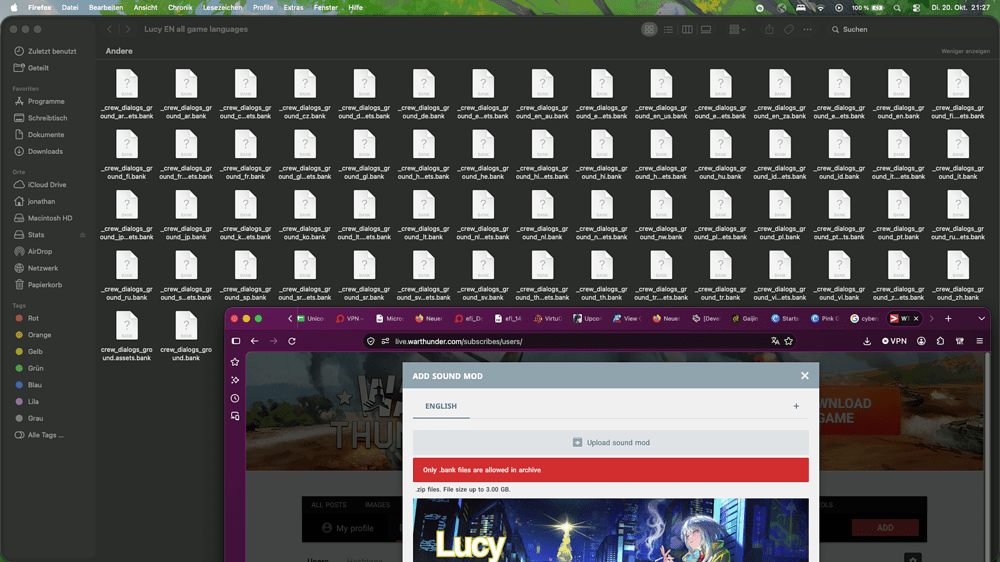Open Papierkorb in Finder sidebar
Image resolution: width=1000 pixels, height=562 pixels.
pyautogui.click(x=38, y=285)
